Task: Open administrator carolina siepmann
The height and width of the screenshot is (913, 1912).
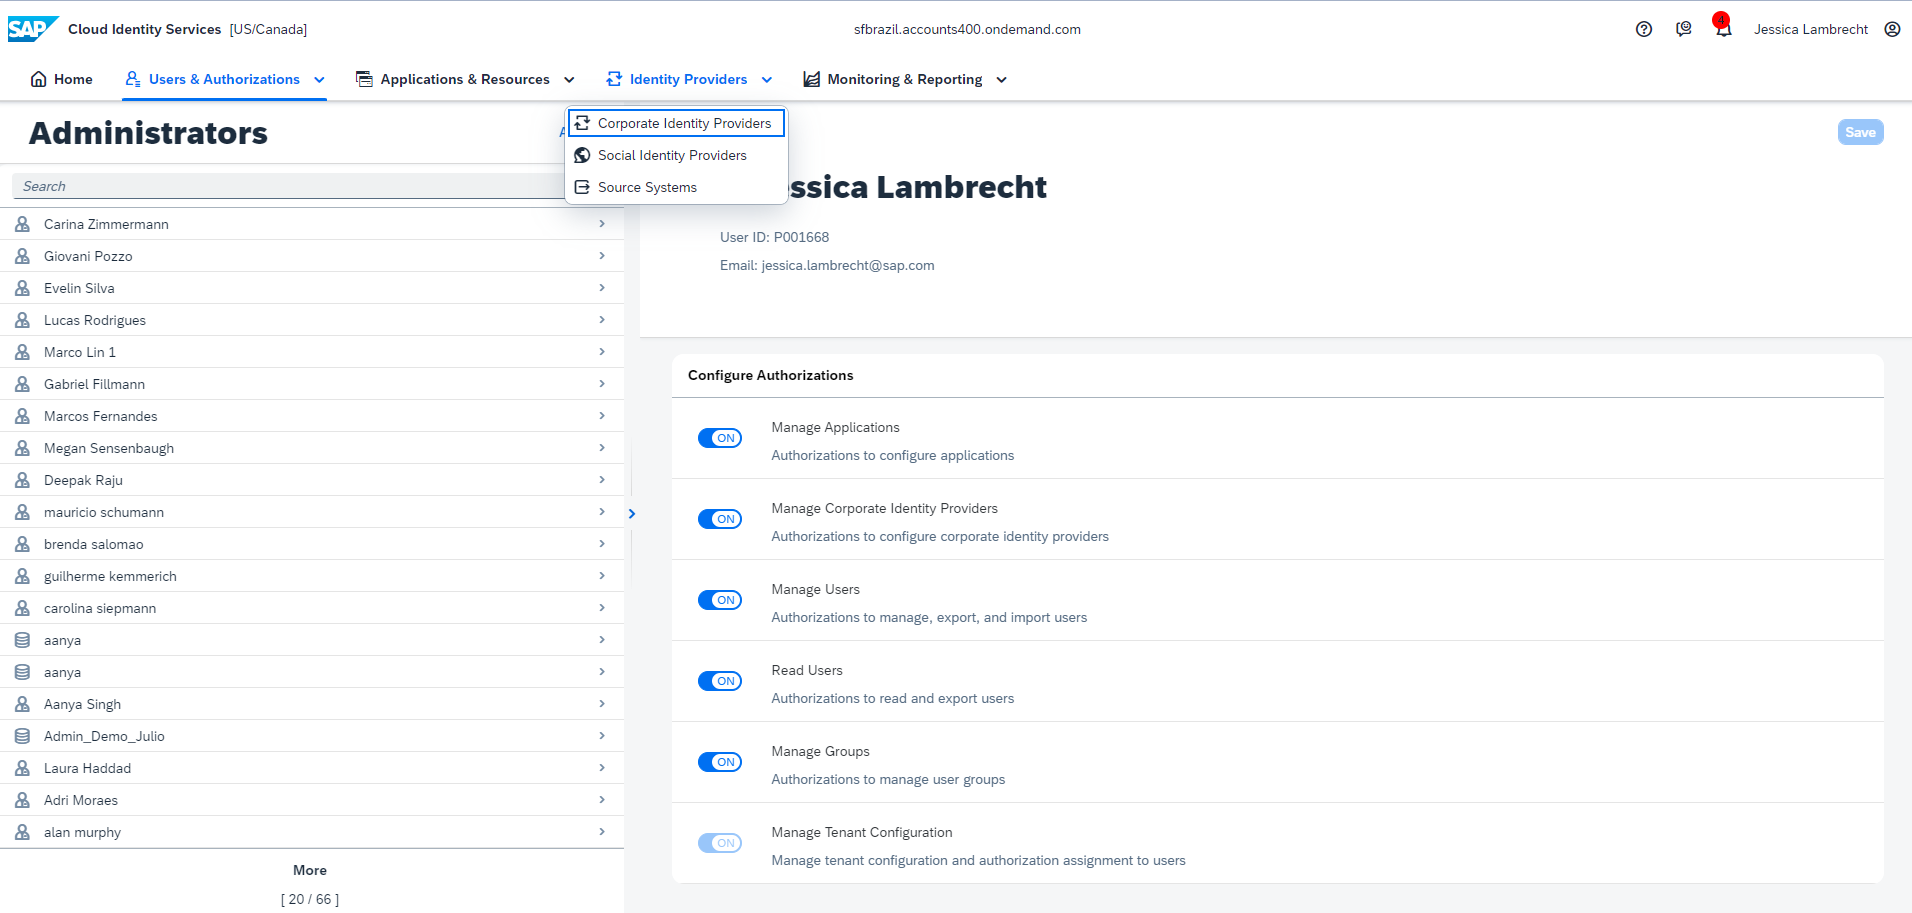Action: tap(312, 608)
